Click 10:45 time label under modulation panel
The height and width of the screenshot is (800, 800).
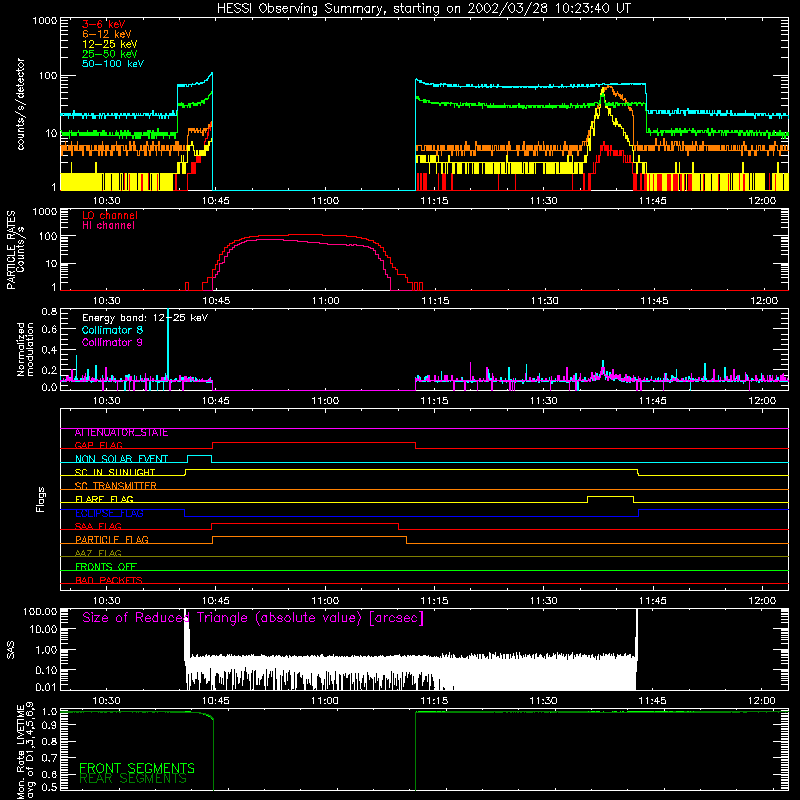tap(215, 401)
